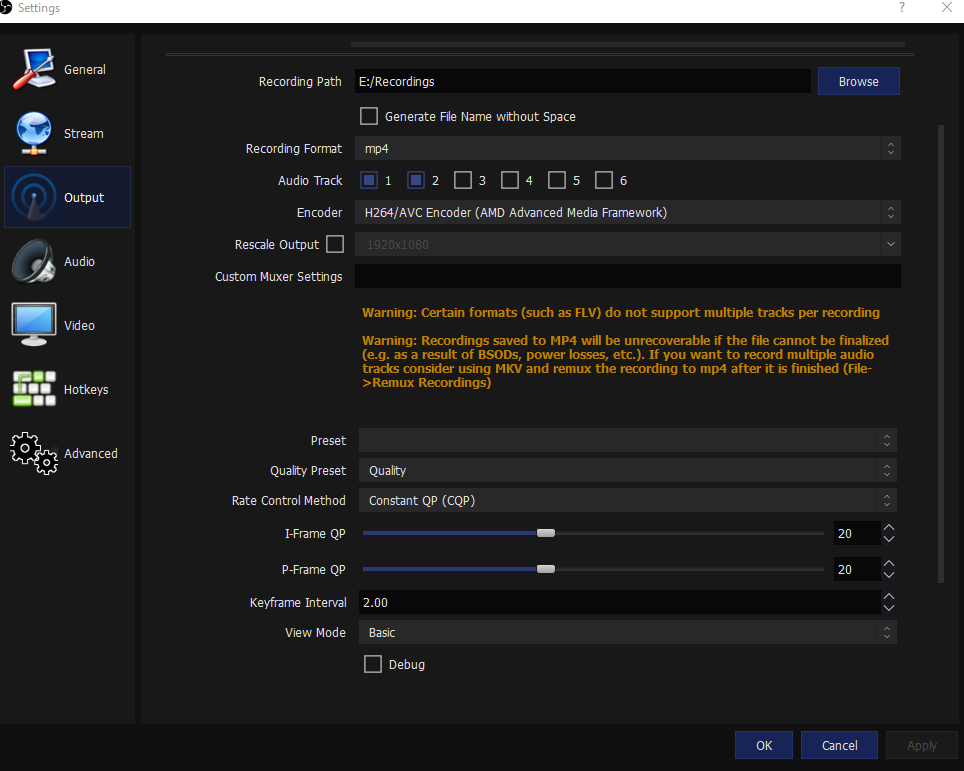Open the empty Preset dropdown
The width and height of the screenshot is (964, 771).
(x=628, y=440)
